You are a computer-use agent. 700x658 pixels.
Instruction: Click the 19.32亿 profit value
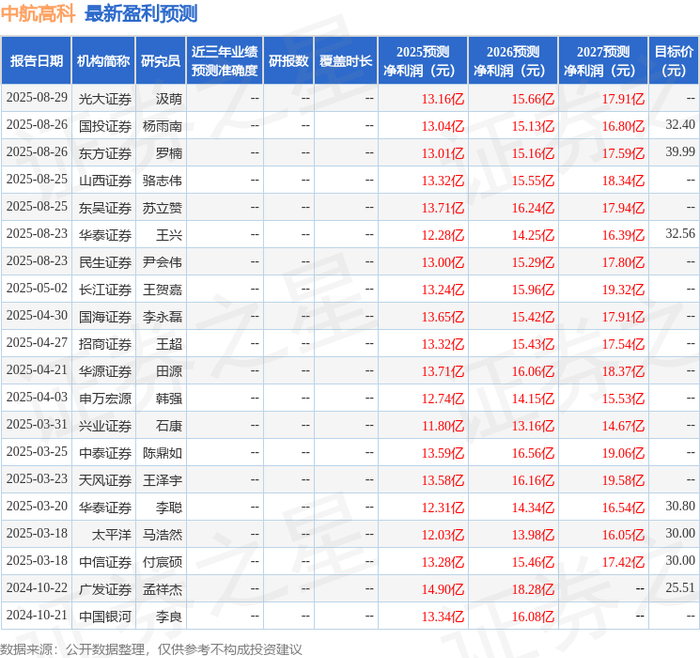[623, 289]
